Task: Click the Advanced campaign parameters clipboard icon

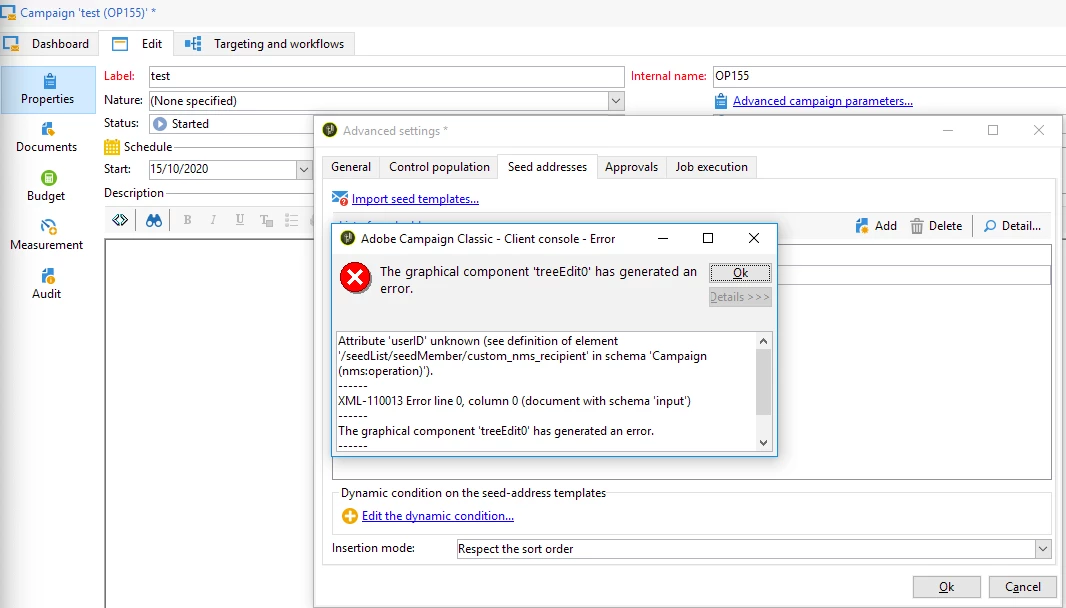Action: click(721, 101)
